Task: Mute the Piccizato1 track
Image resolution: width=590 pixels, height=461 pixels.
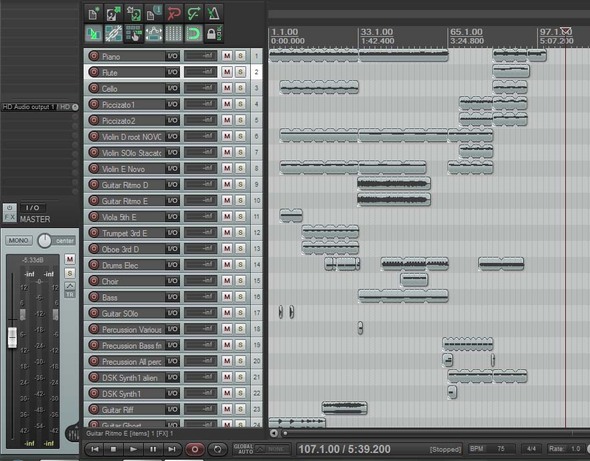Action: [x=227, y=104]
